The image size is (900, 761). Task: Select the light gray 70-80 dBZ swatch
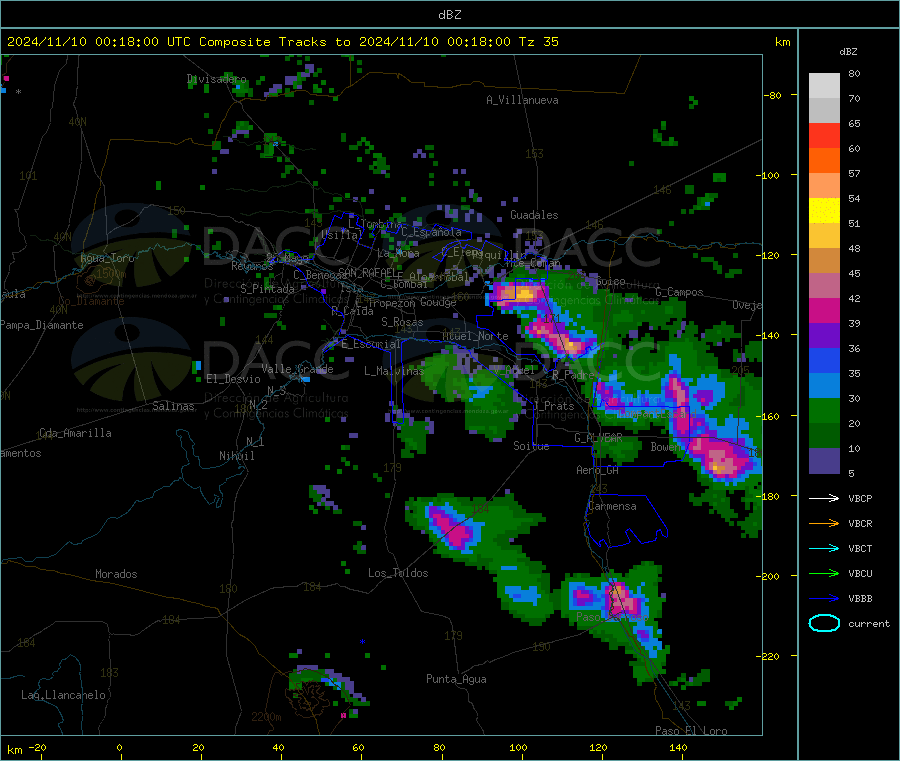click(x=824, y=86)
